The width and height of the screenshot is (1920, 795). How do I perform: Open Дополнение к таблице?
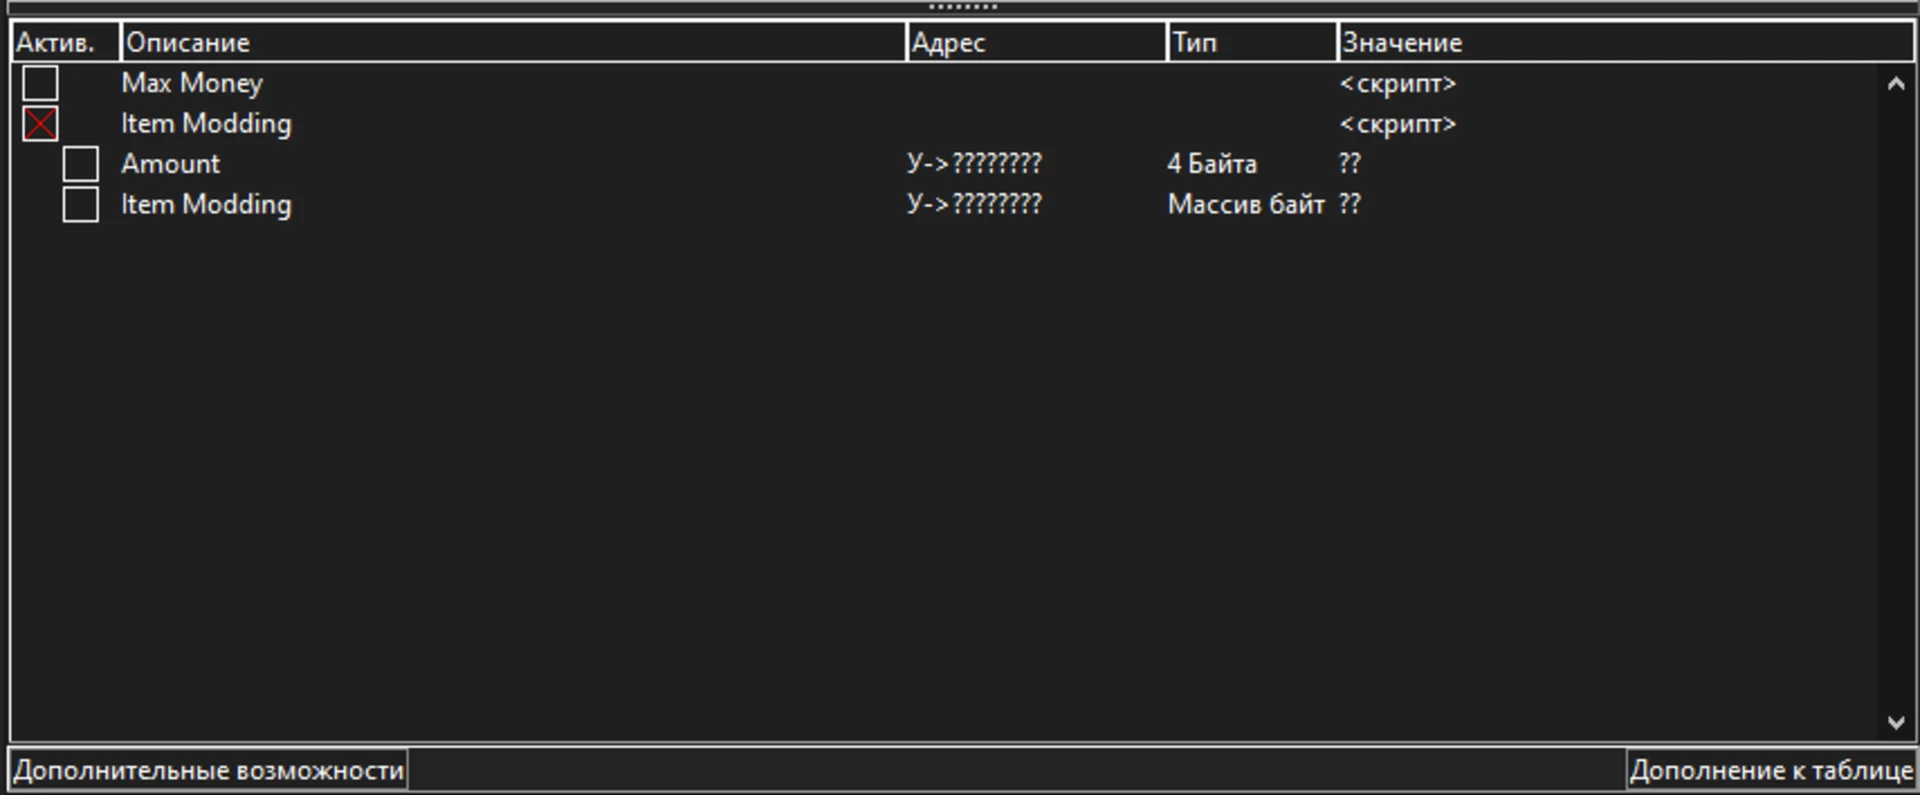(x=1771, y=770)
